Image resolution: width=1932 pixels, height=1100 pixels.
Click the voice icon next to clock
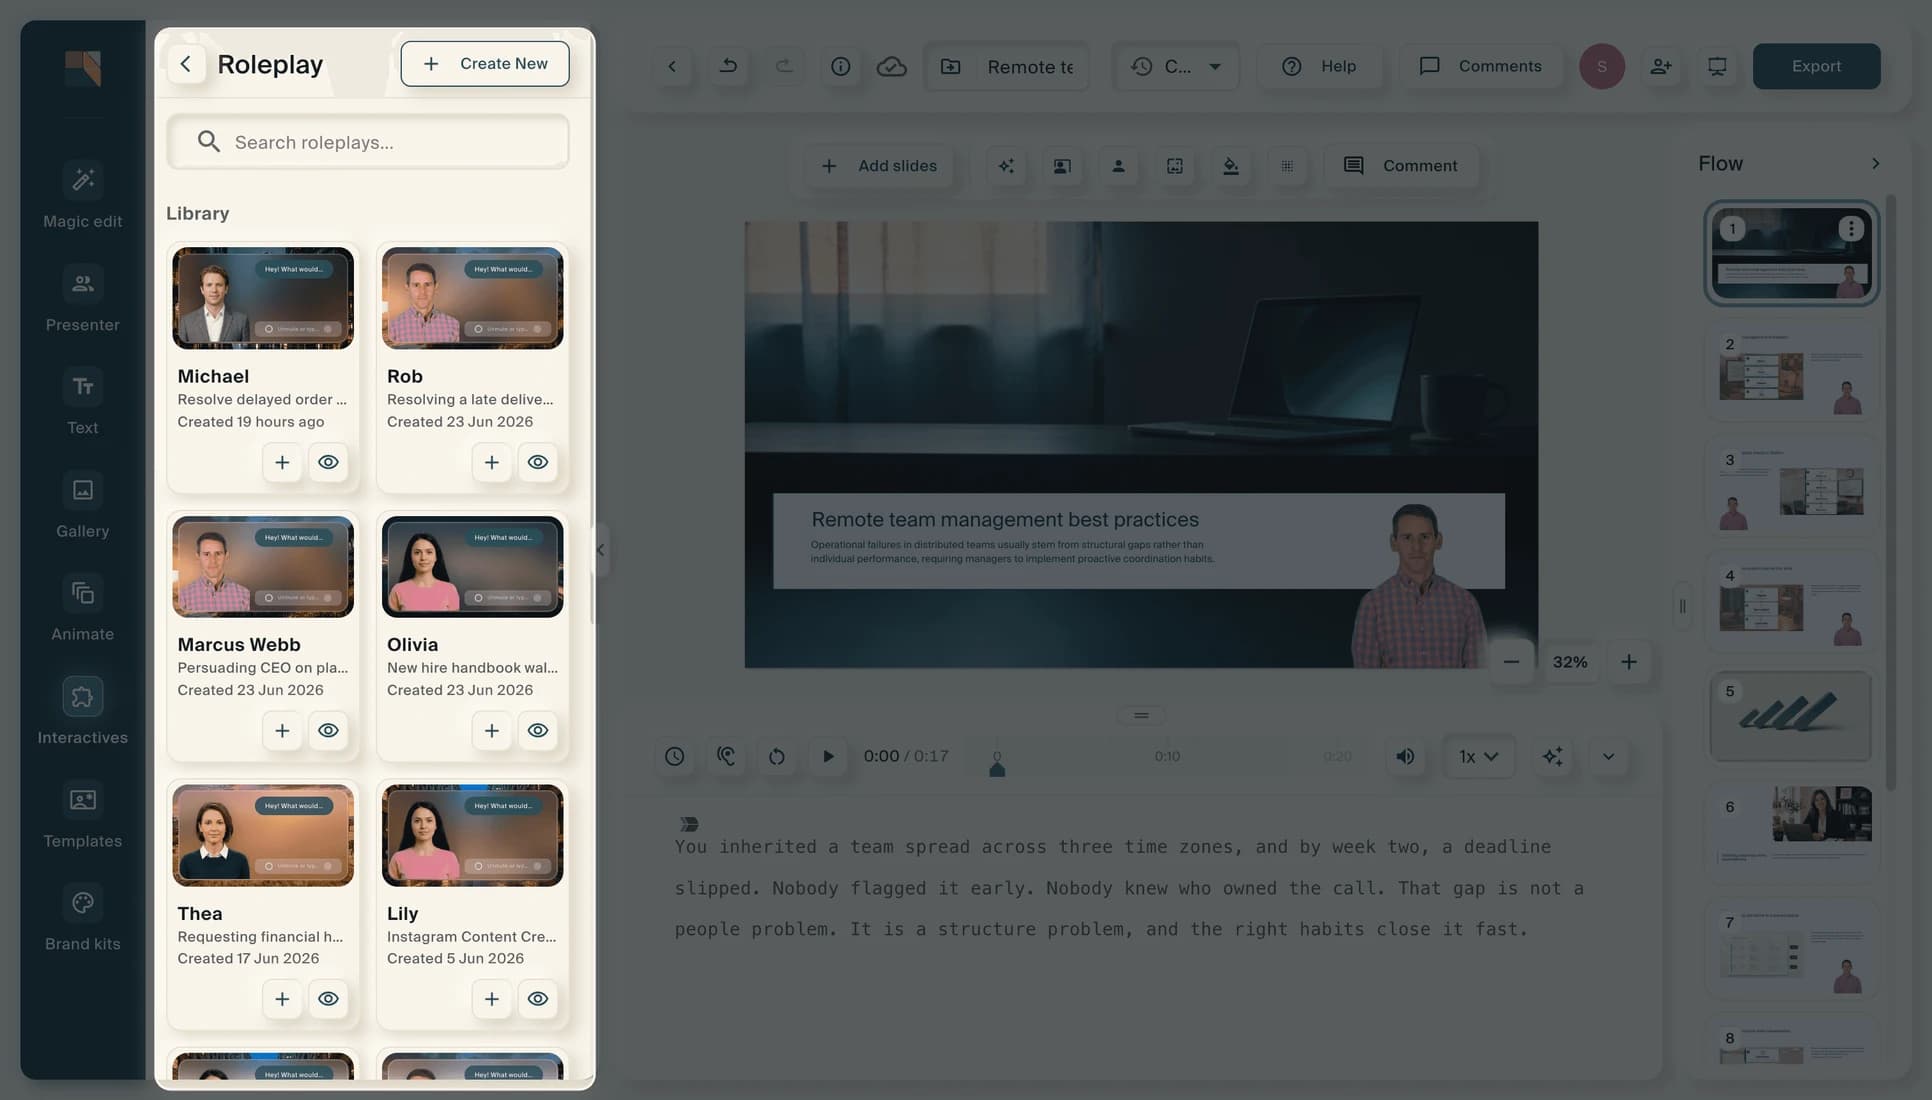(x=726, y=756)
